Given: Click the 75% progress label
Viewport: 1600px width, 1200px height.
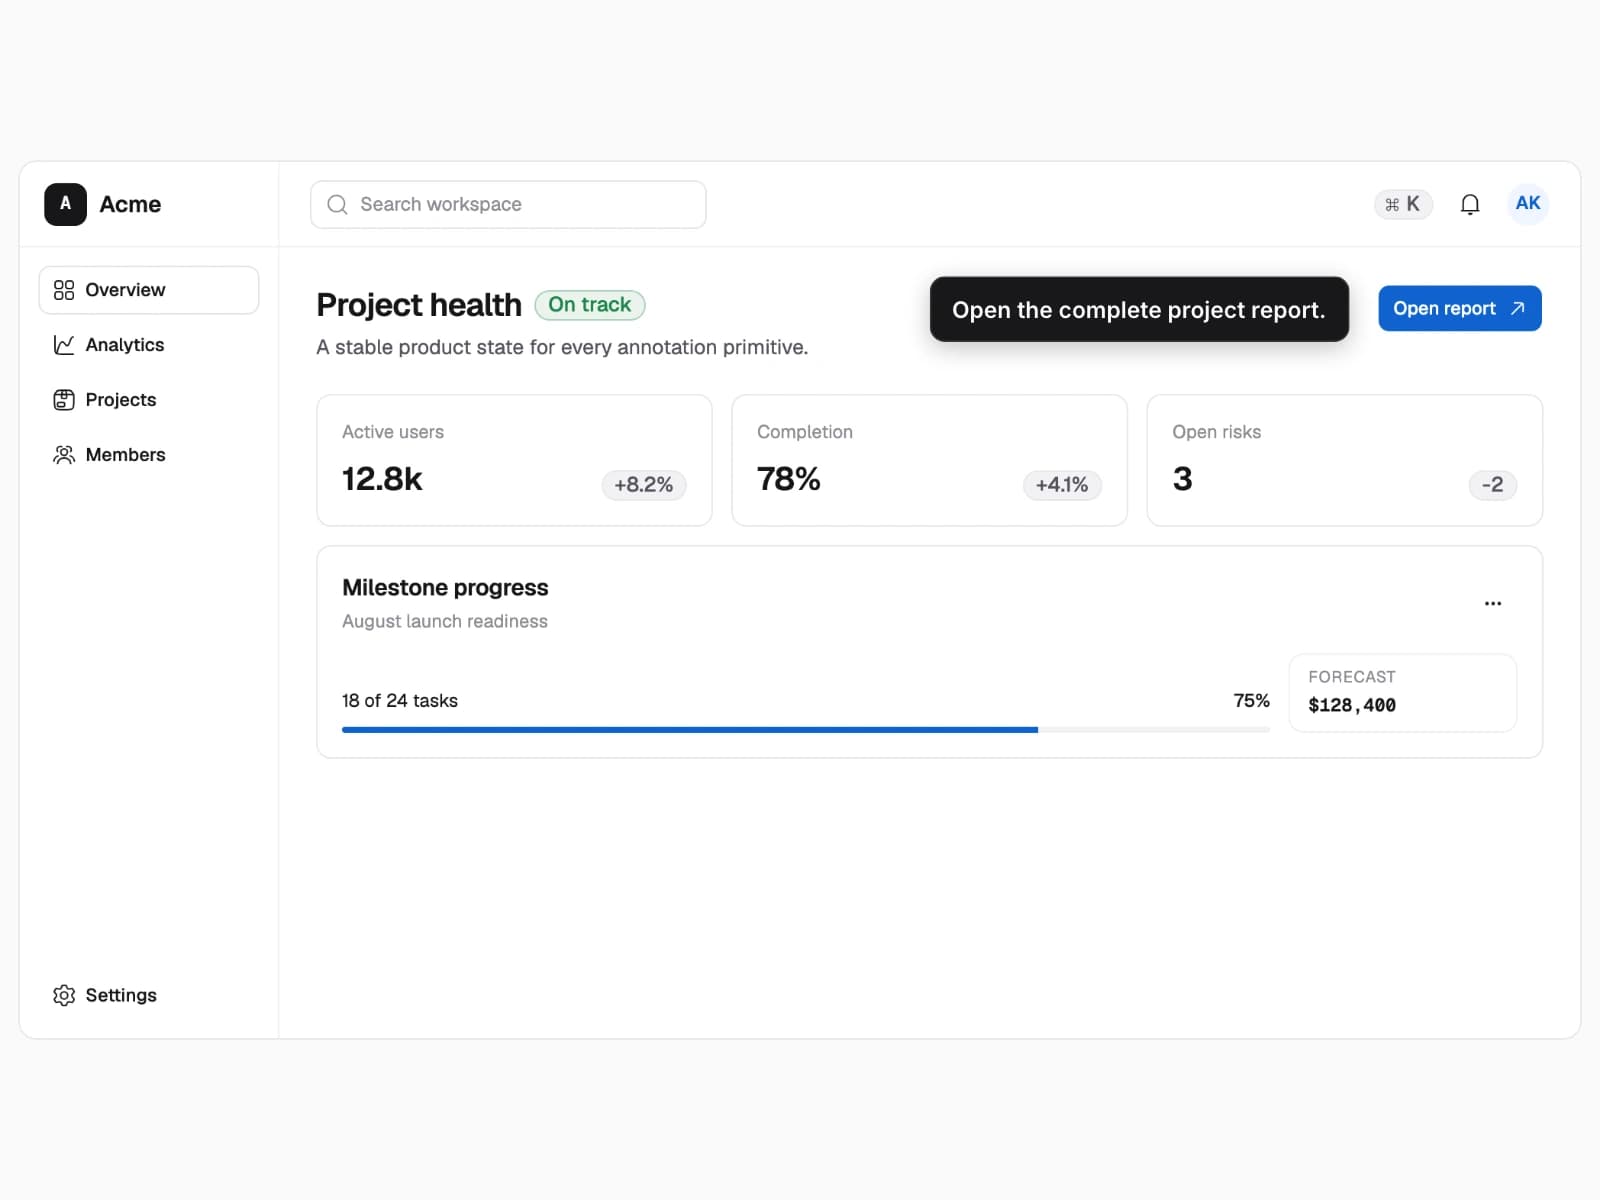Looking at the screenshot, I should tap(1252, 701).
